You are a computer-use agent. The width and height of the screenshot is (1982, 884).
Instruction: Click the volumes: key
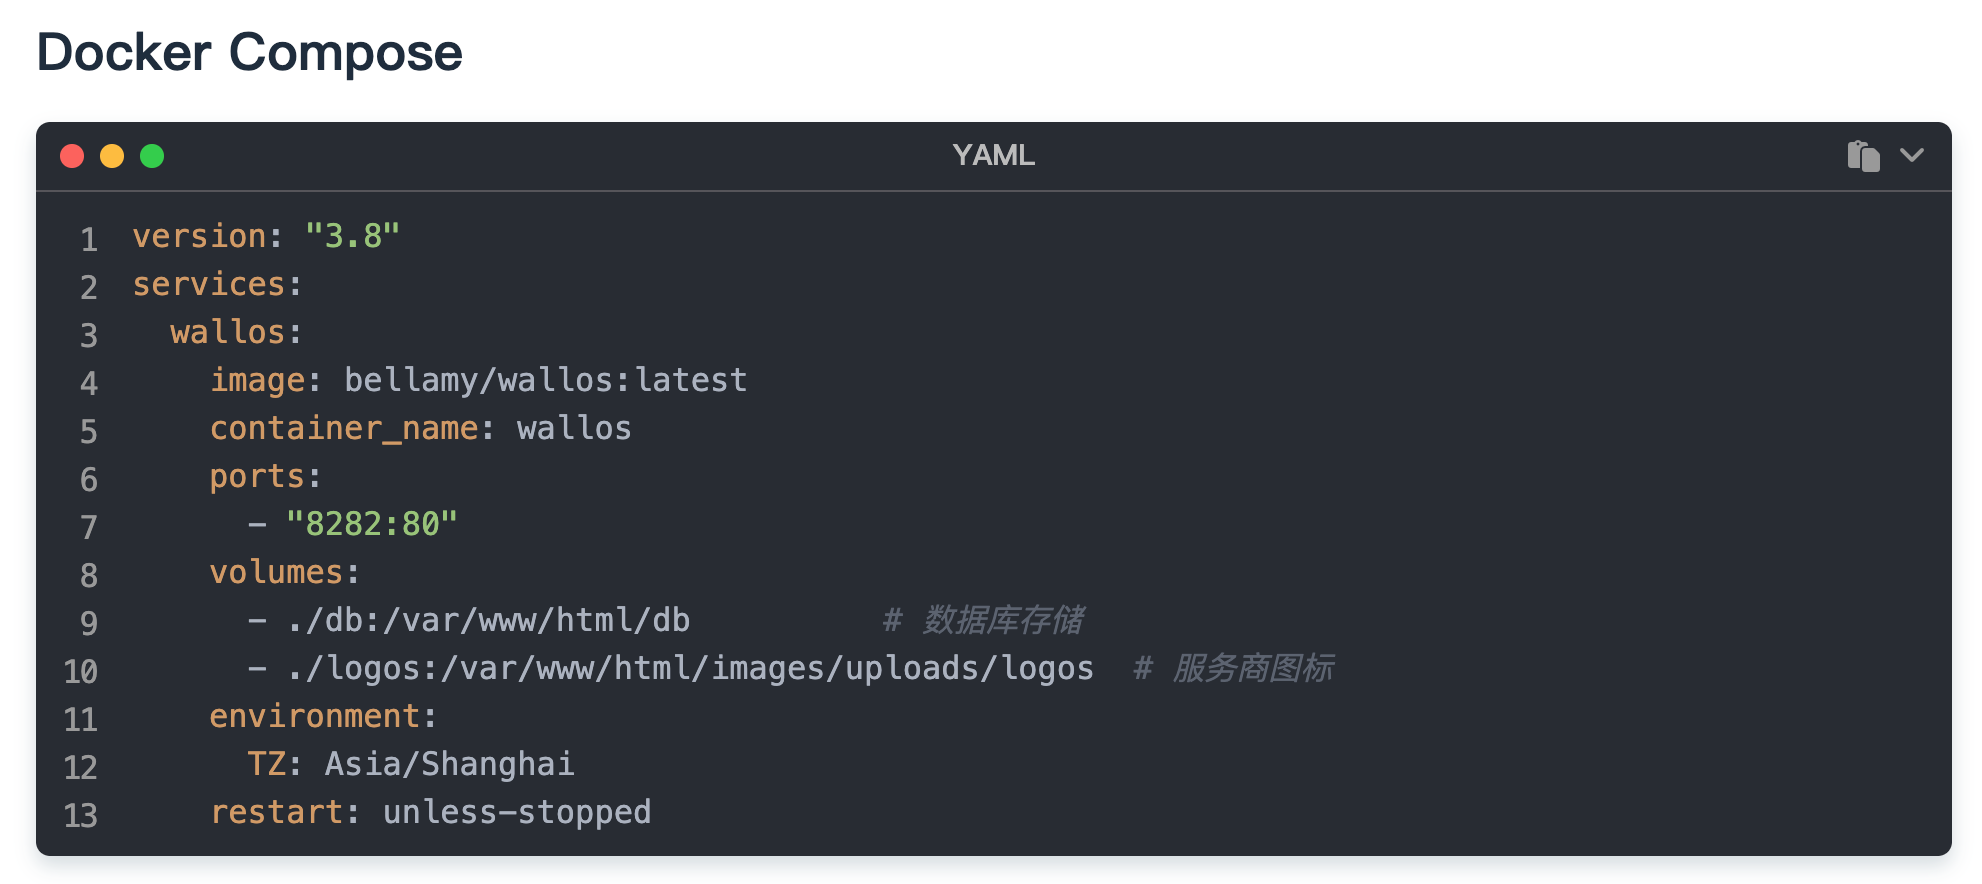284,572
